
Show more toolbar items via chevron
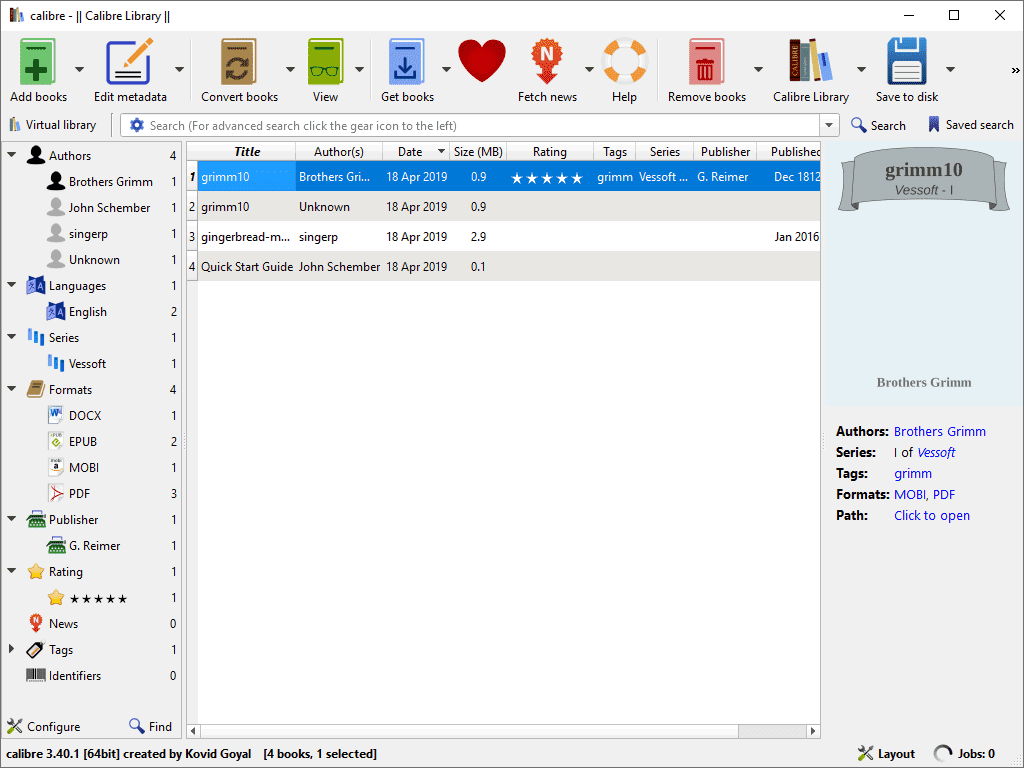pyautogui.click(x=1015, y=70)
